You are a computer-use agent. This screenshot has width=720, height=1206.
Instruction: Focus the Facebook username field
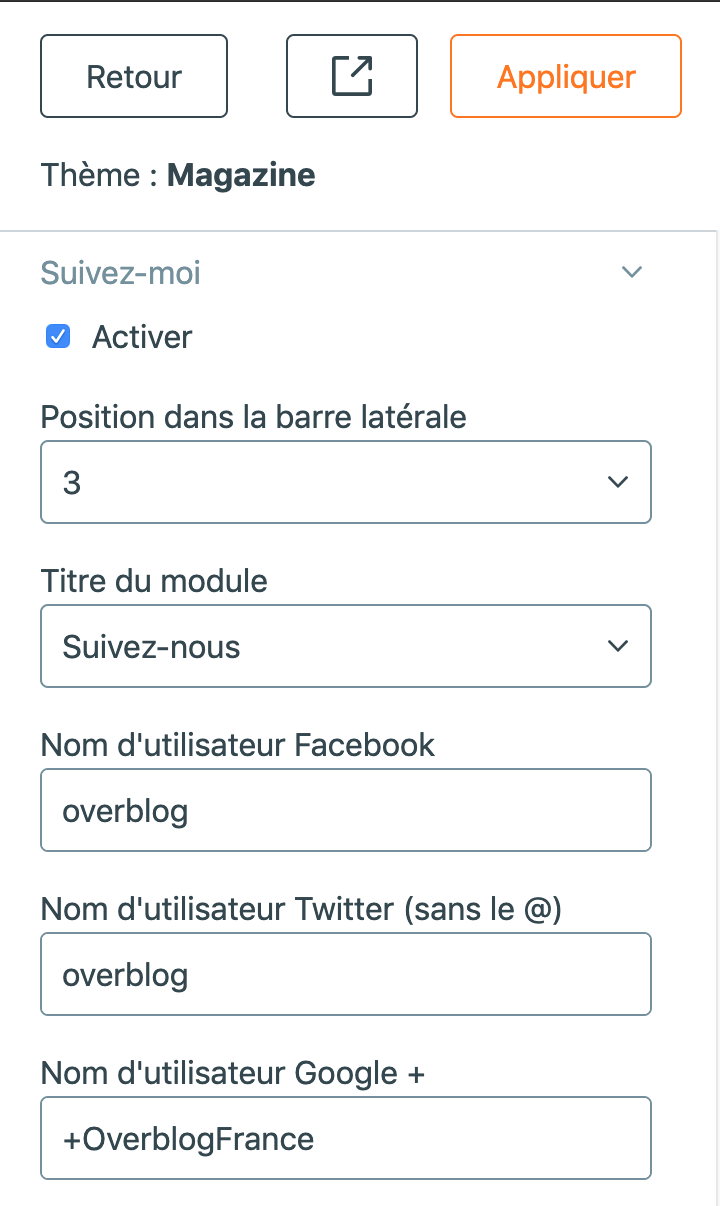[346, 810]
